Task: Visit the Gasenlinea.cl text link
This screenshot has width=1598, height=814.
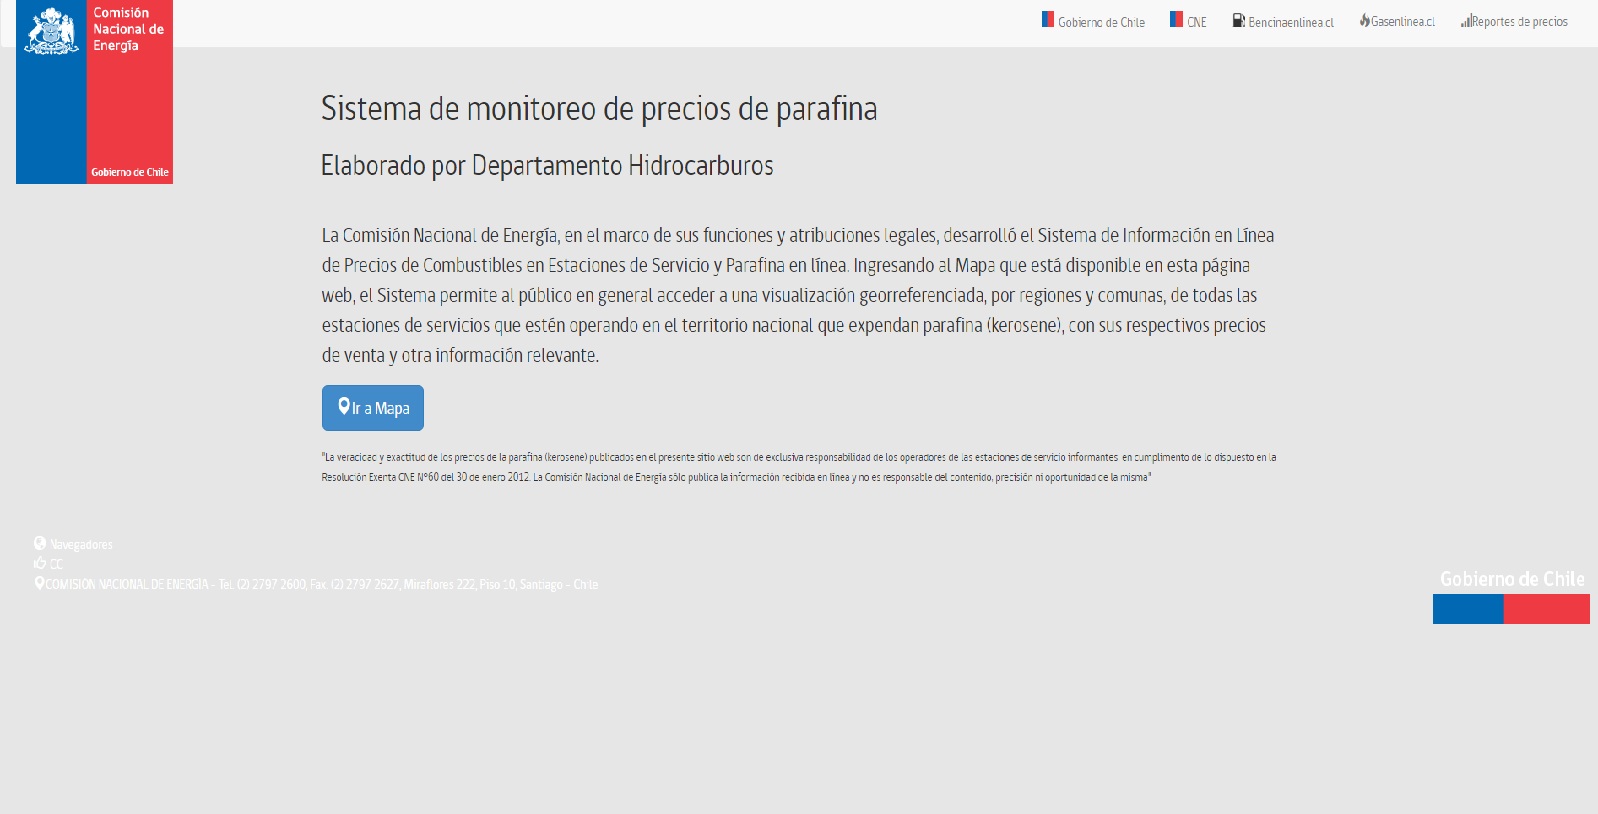Action: tap(1403, 22)
